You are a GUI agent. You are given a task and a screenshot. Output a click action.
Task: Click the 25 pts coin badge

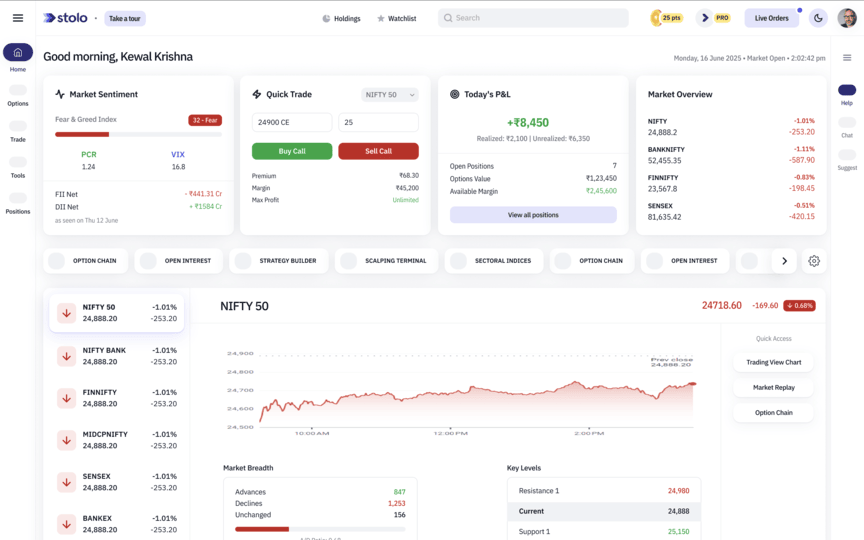click(667, 18)
